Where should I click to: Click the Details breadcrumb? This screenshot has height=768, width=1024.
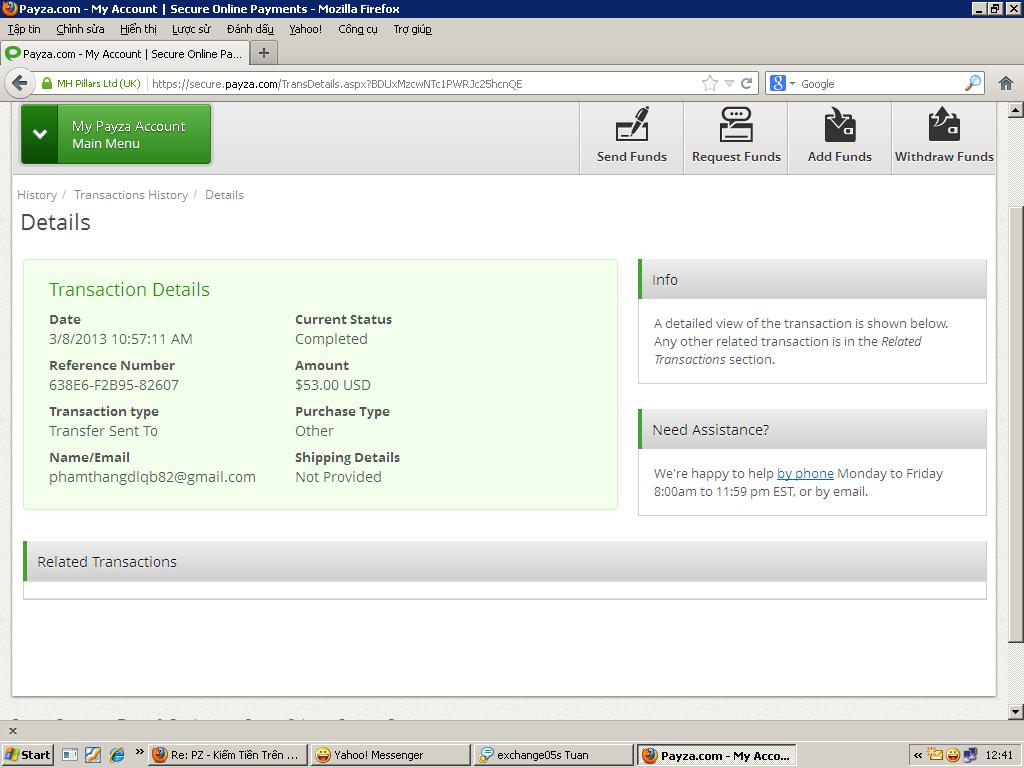click(x=224, y=195)
